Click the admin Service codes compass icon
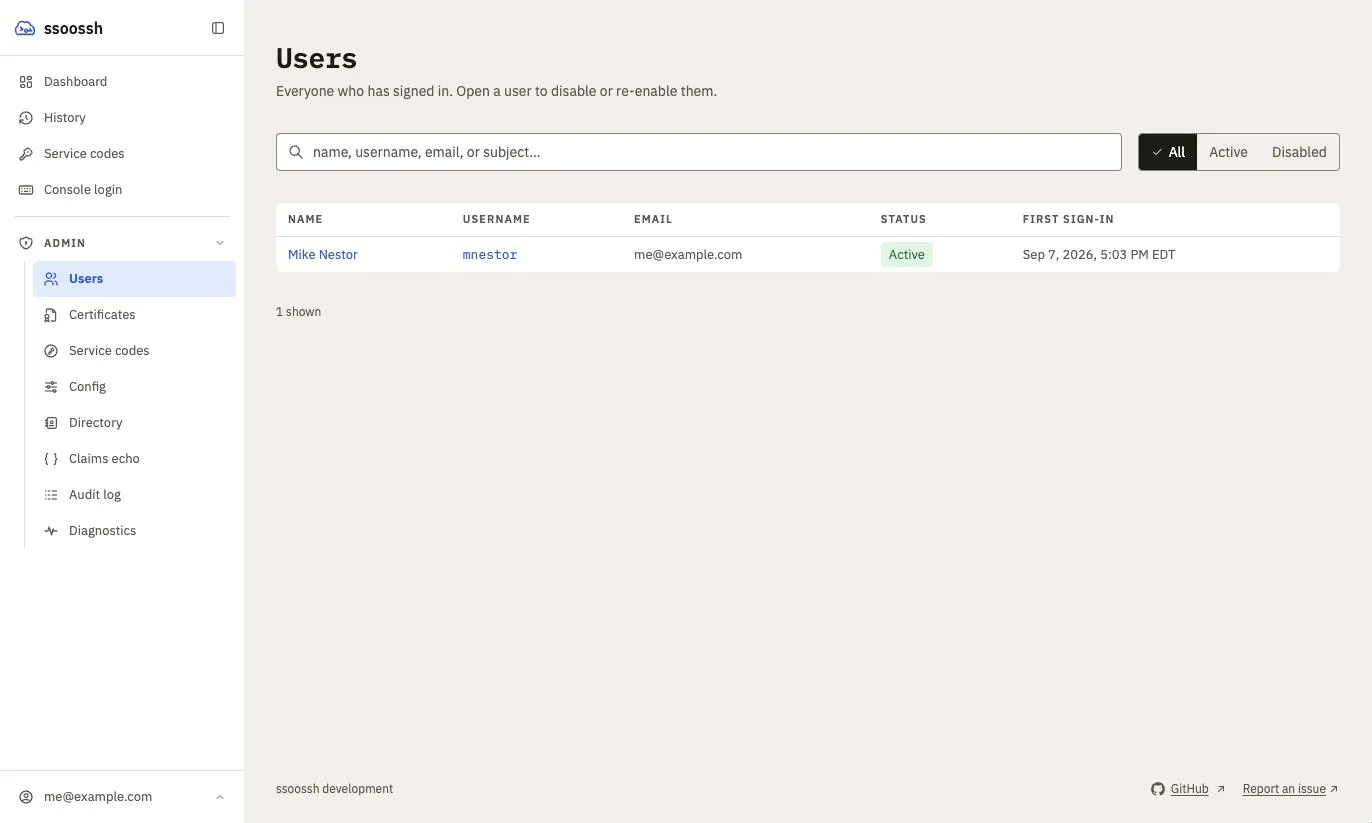 [51, 351]
